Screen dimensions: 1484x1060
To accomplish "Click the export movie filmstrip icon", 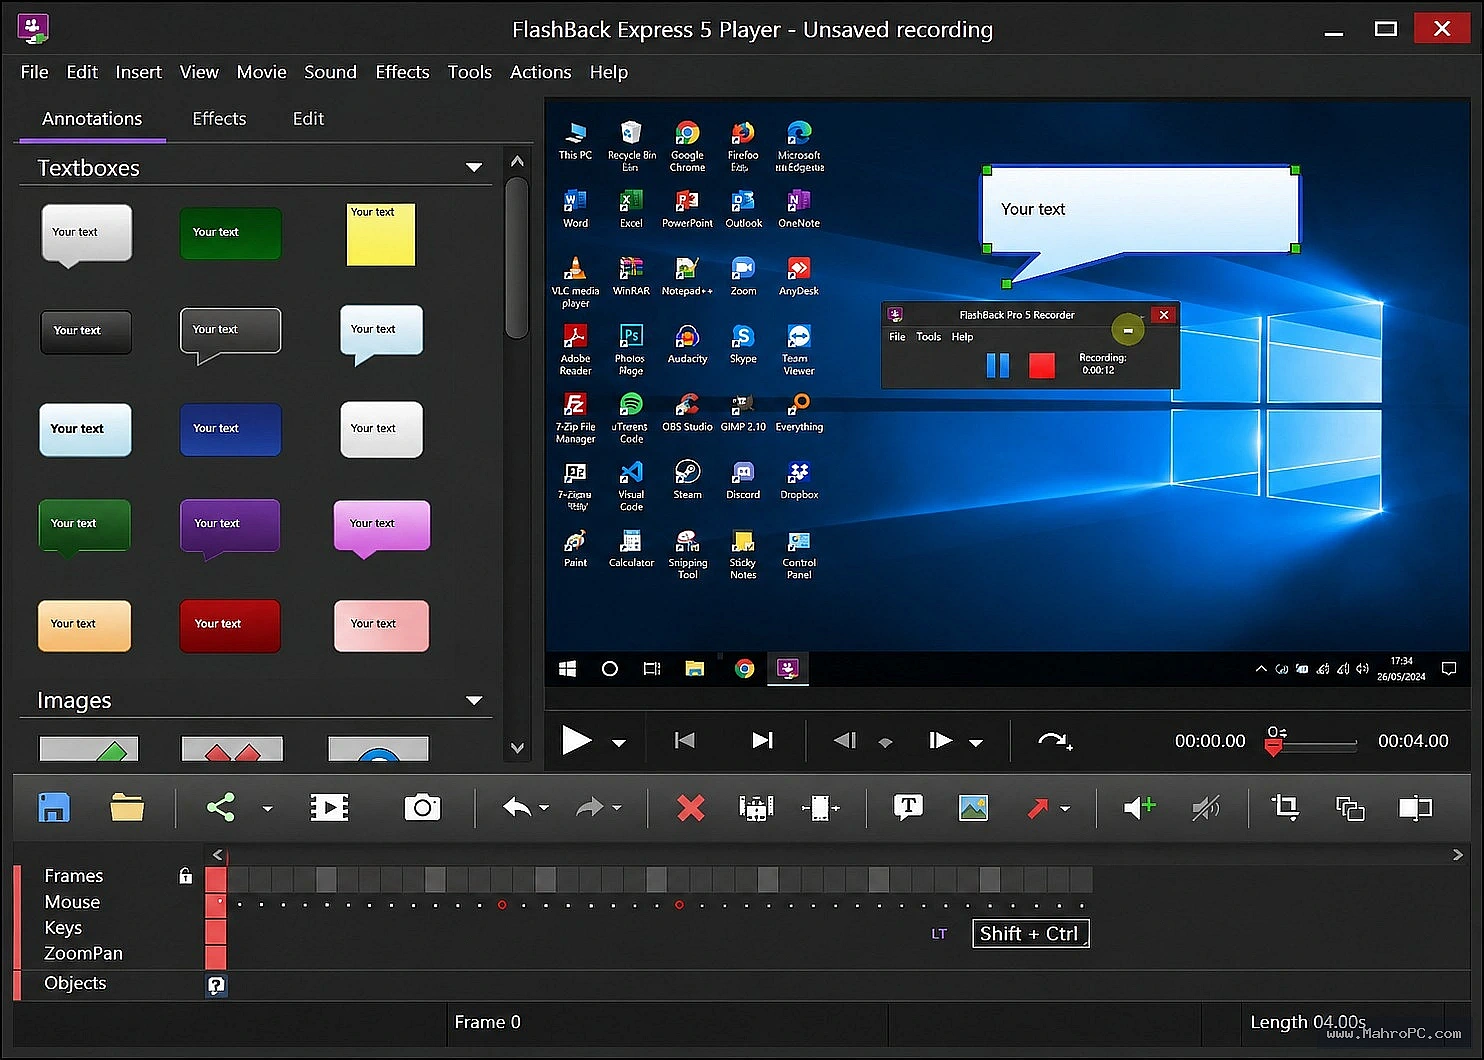I will [x=329, y=807].
